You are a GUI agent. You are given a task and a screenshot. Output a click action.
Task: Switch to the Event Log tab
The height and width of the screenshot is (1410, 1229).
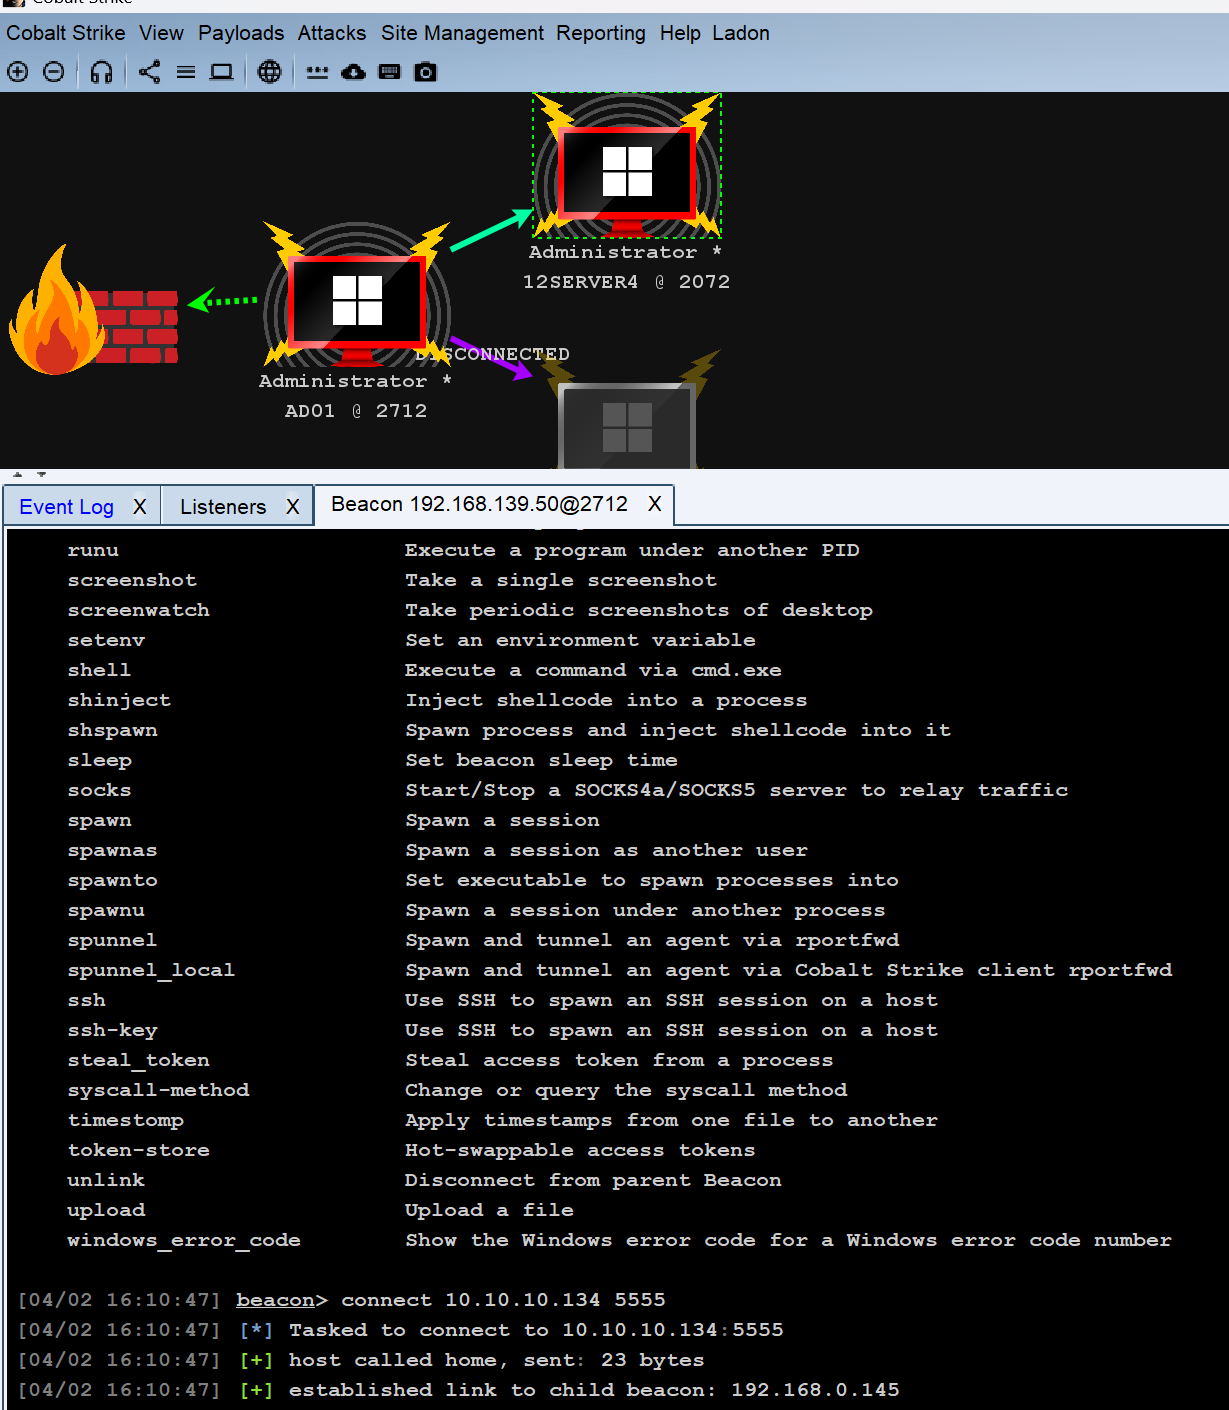pos(66,507)
